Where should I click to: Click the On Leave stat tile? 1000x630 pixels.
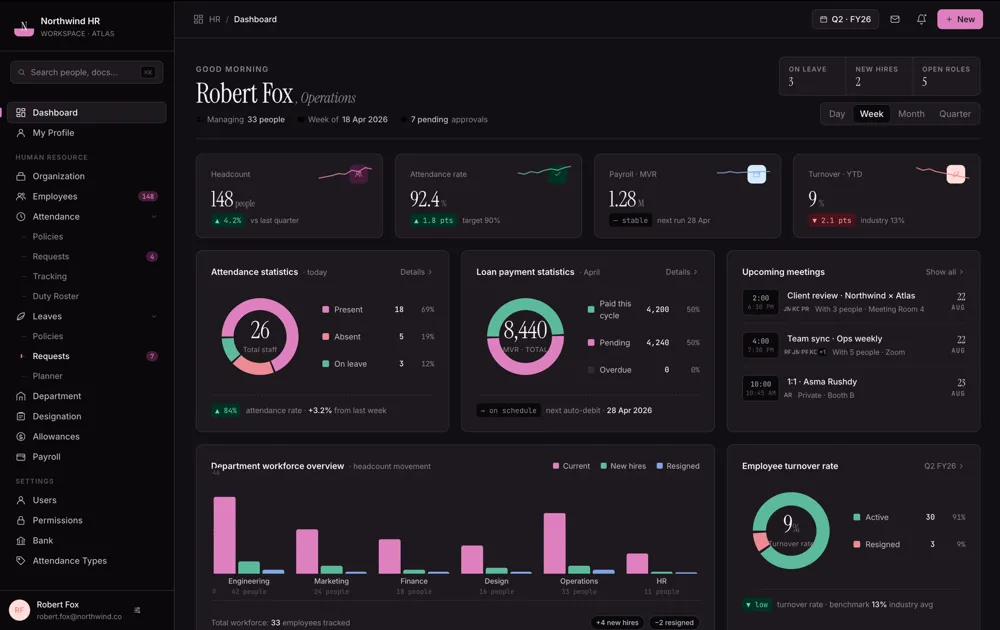[812, 76]
